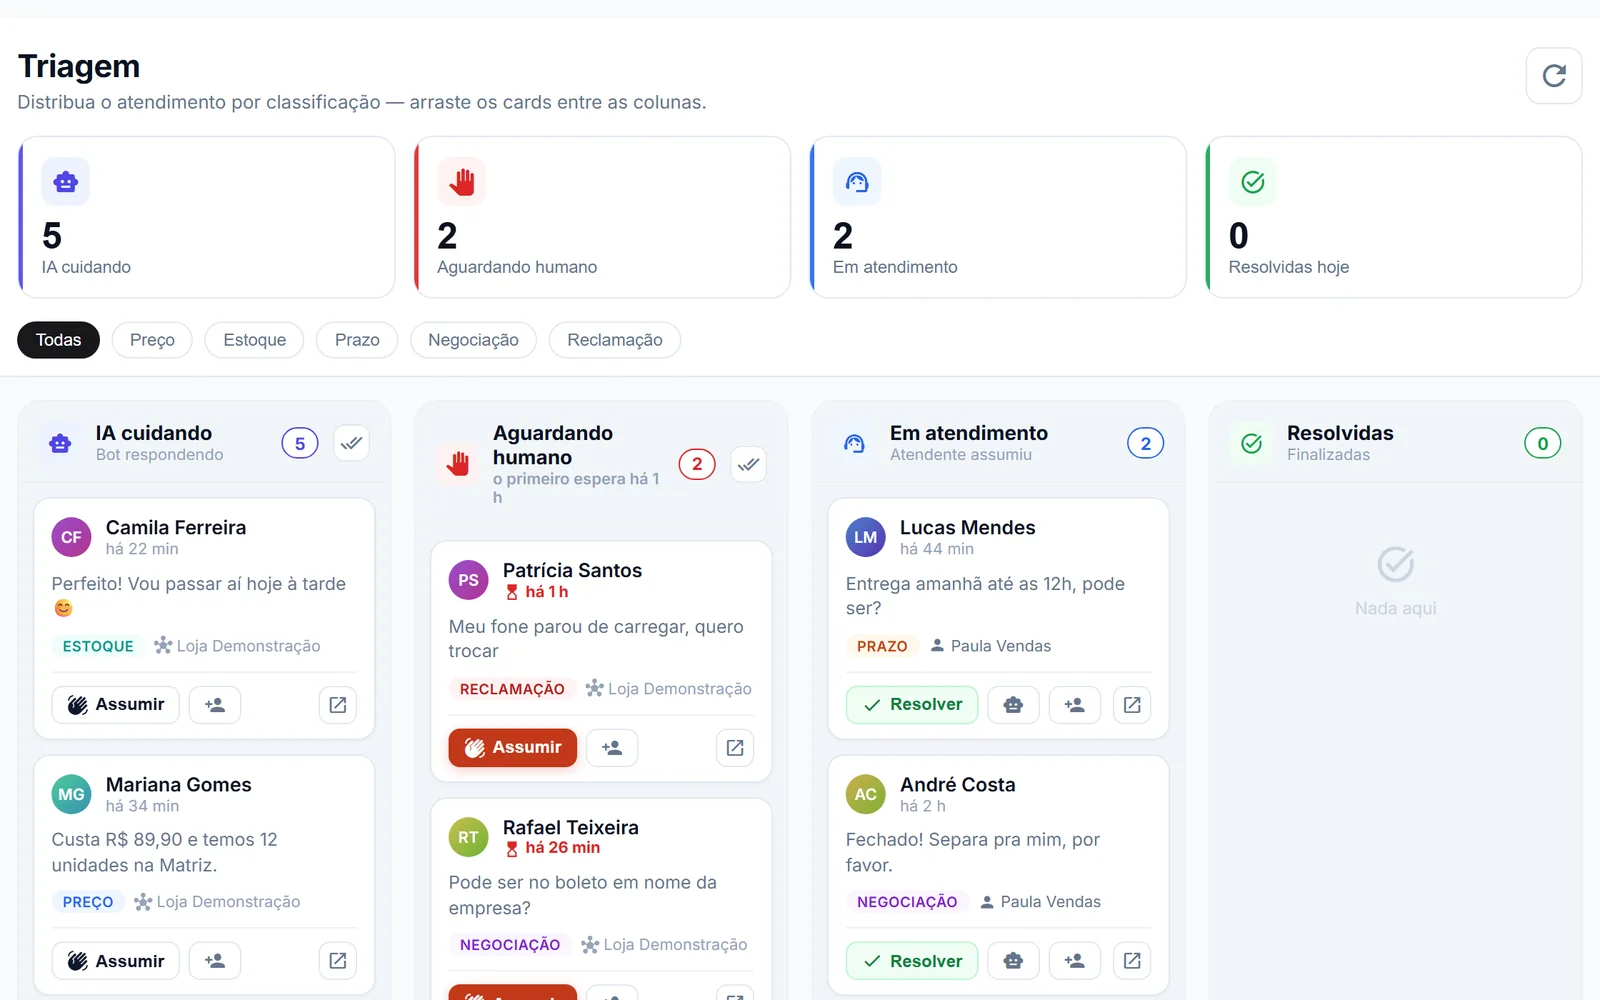Open Patrícia Santos conversation externally

(735, 748)
